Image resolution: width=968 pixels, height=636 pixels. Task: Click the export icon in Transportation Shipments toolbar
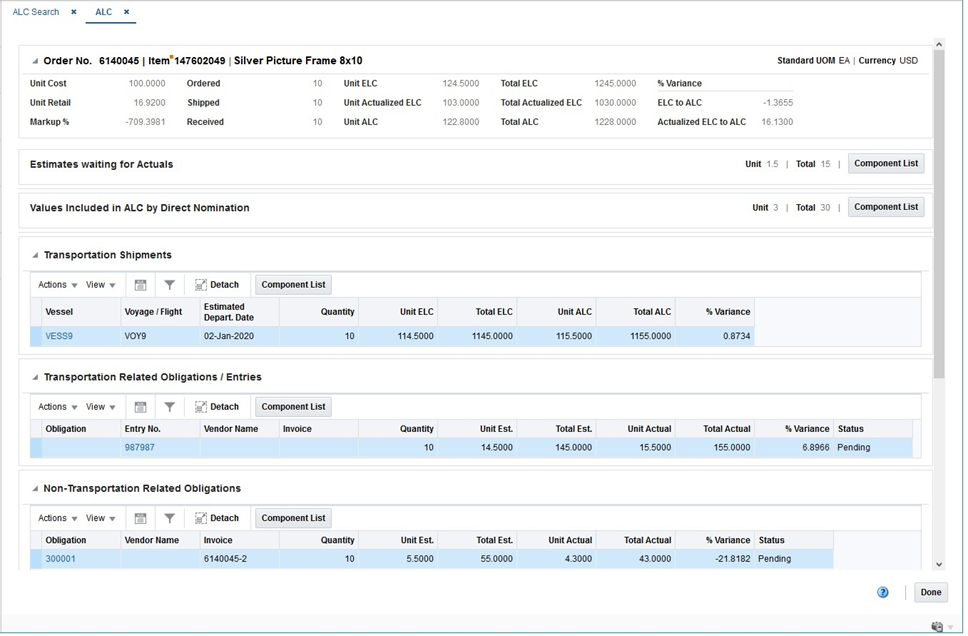141,286
